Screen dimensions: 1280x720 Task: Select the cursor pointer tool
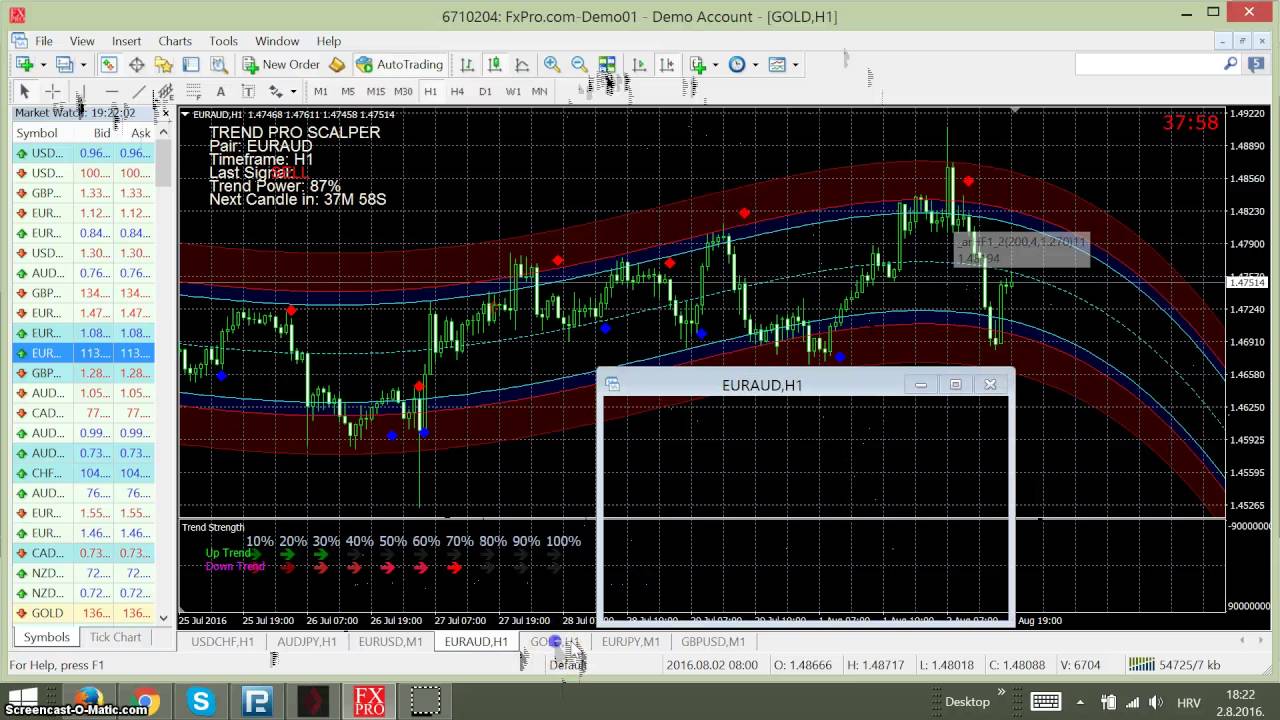coord(25,91)
